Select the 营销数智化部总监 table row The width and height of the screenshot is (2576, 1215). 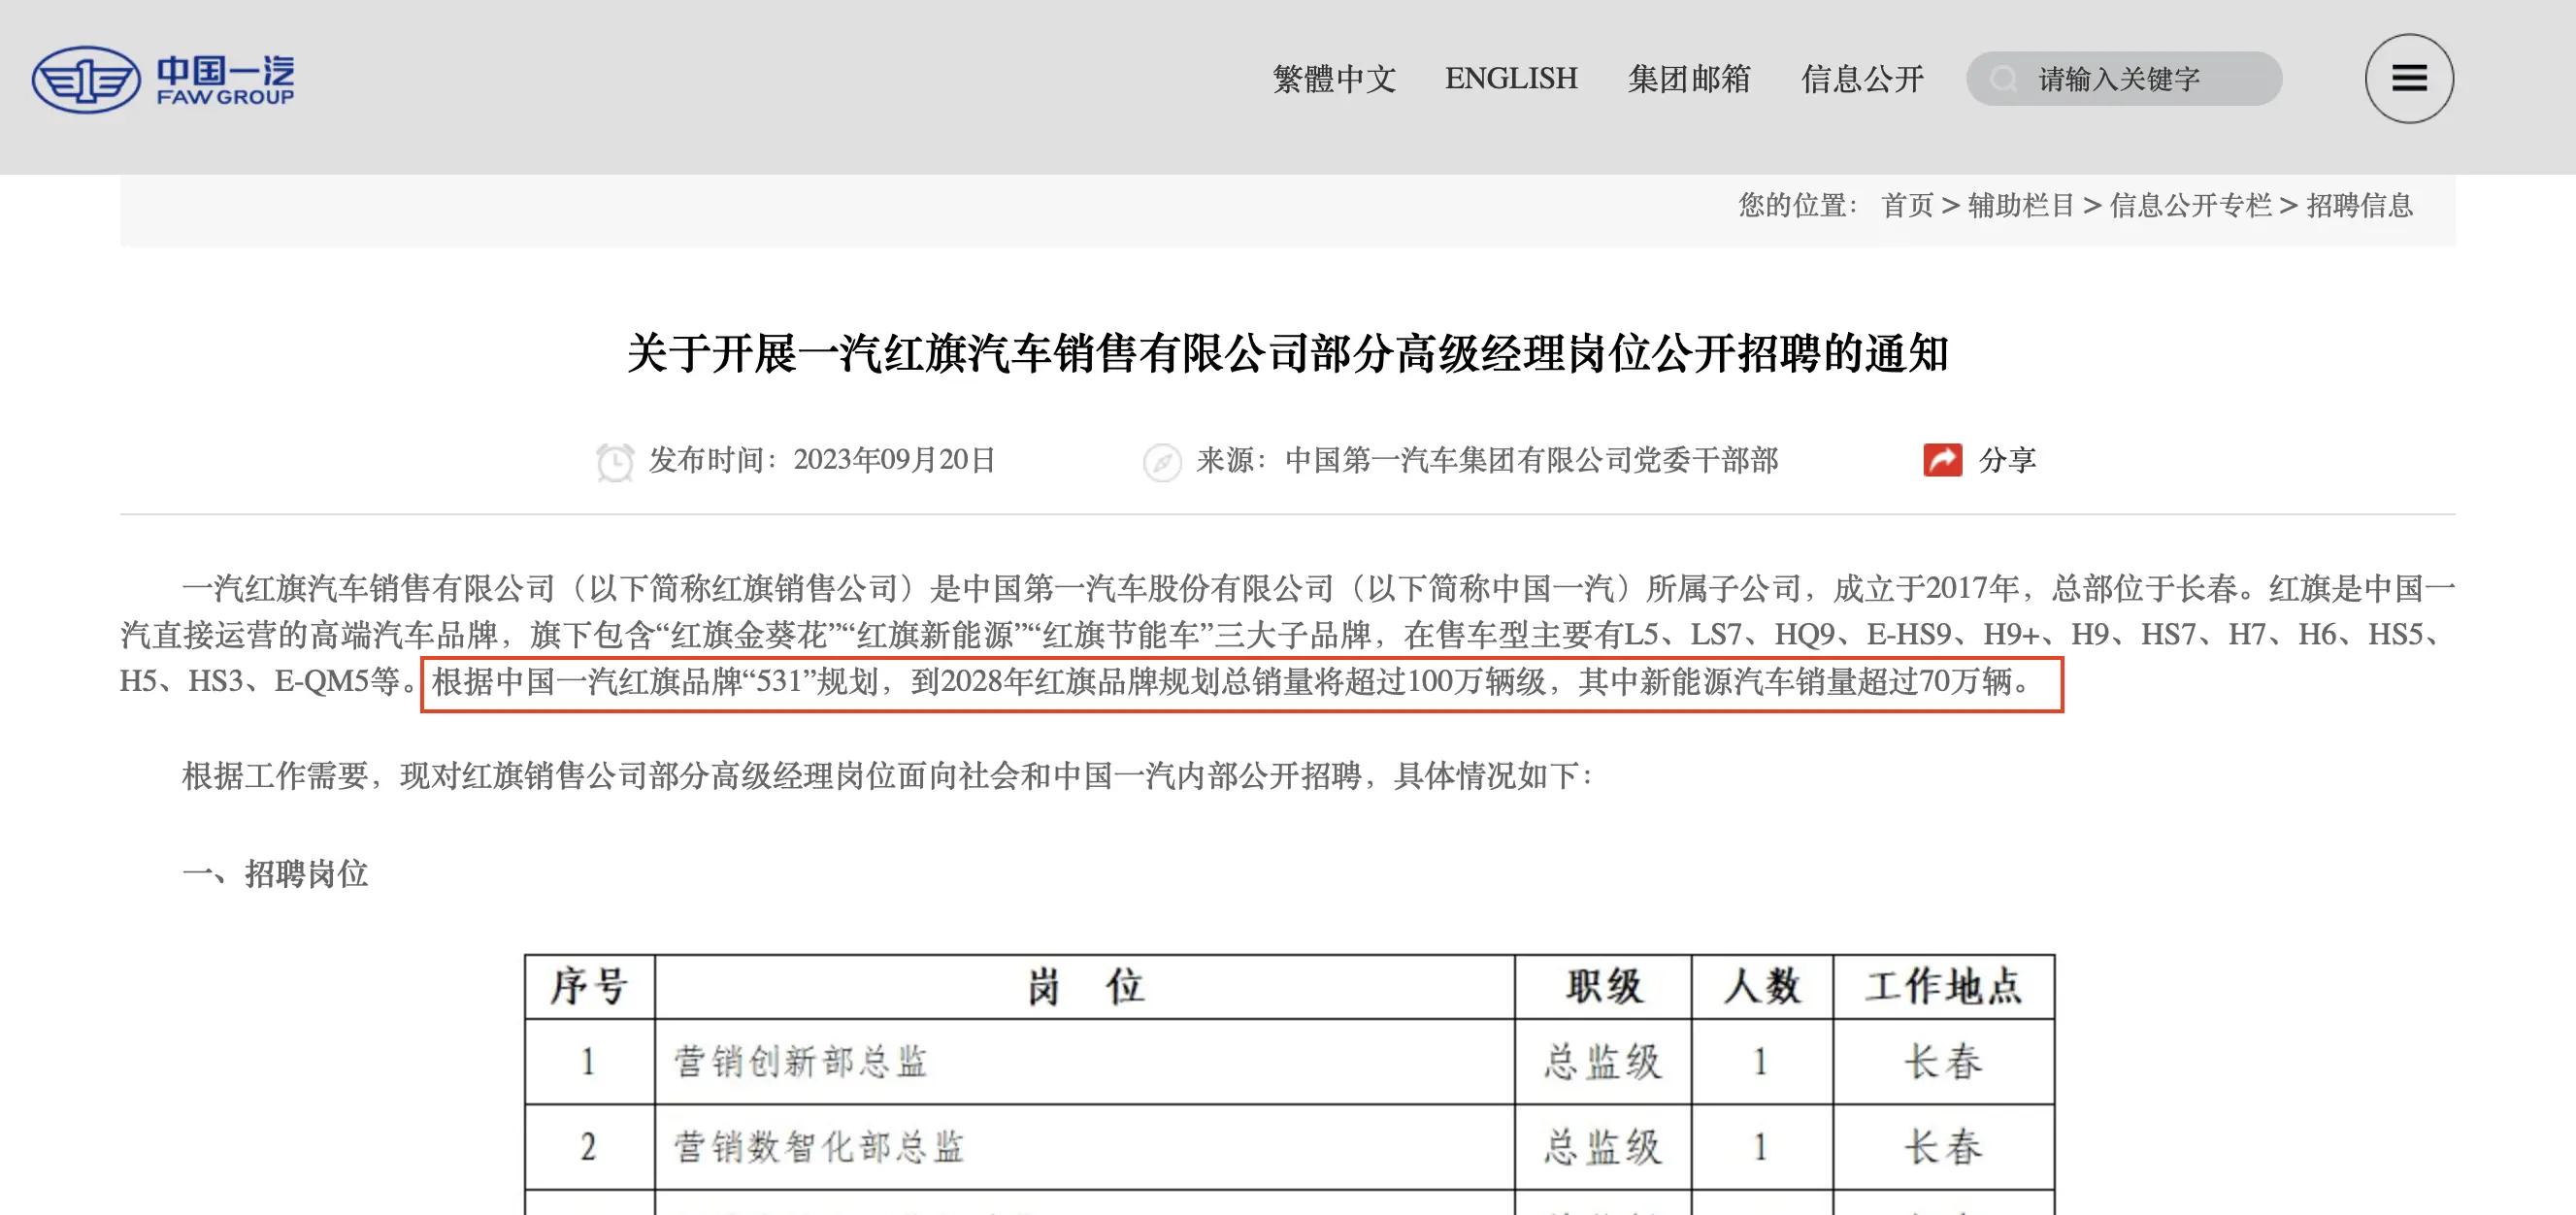point(1289,1147)
